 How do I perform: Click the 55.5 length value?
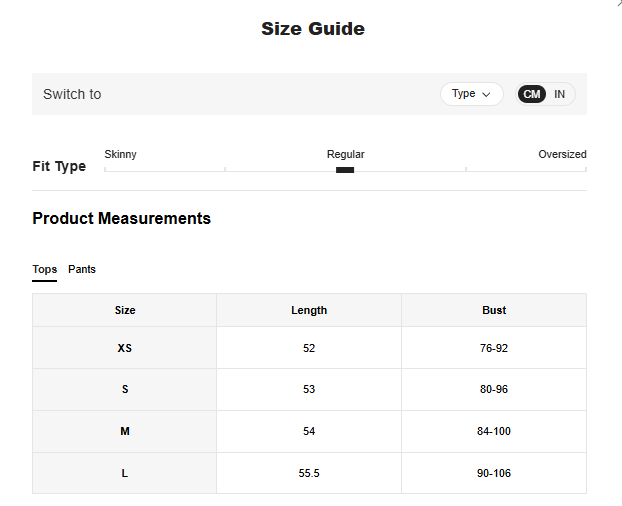click(309, 473)
